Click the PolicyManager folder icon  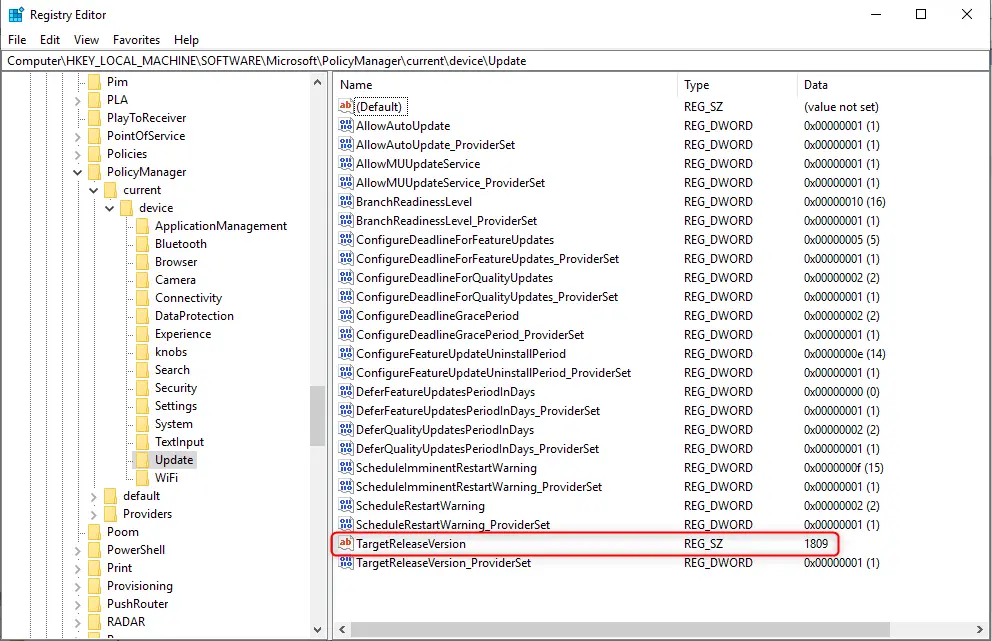click(95, 172)
